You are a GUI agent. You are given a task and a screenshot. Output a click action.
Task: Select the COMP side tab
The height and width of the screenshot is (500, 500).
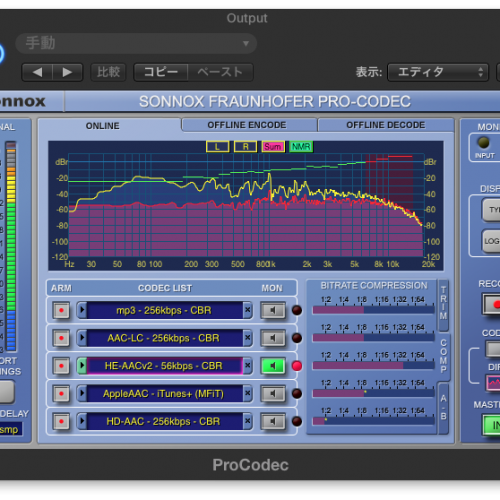click(x=443, y=356)
